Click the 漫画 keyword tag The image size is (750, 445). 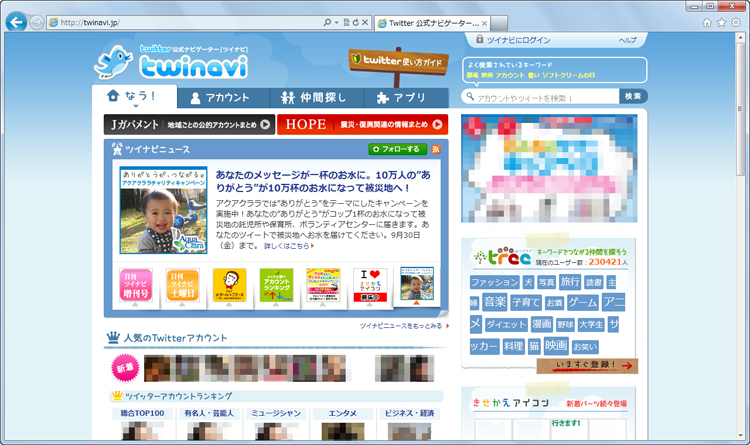[542, 324]
